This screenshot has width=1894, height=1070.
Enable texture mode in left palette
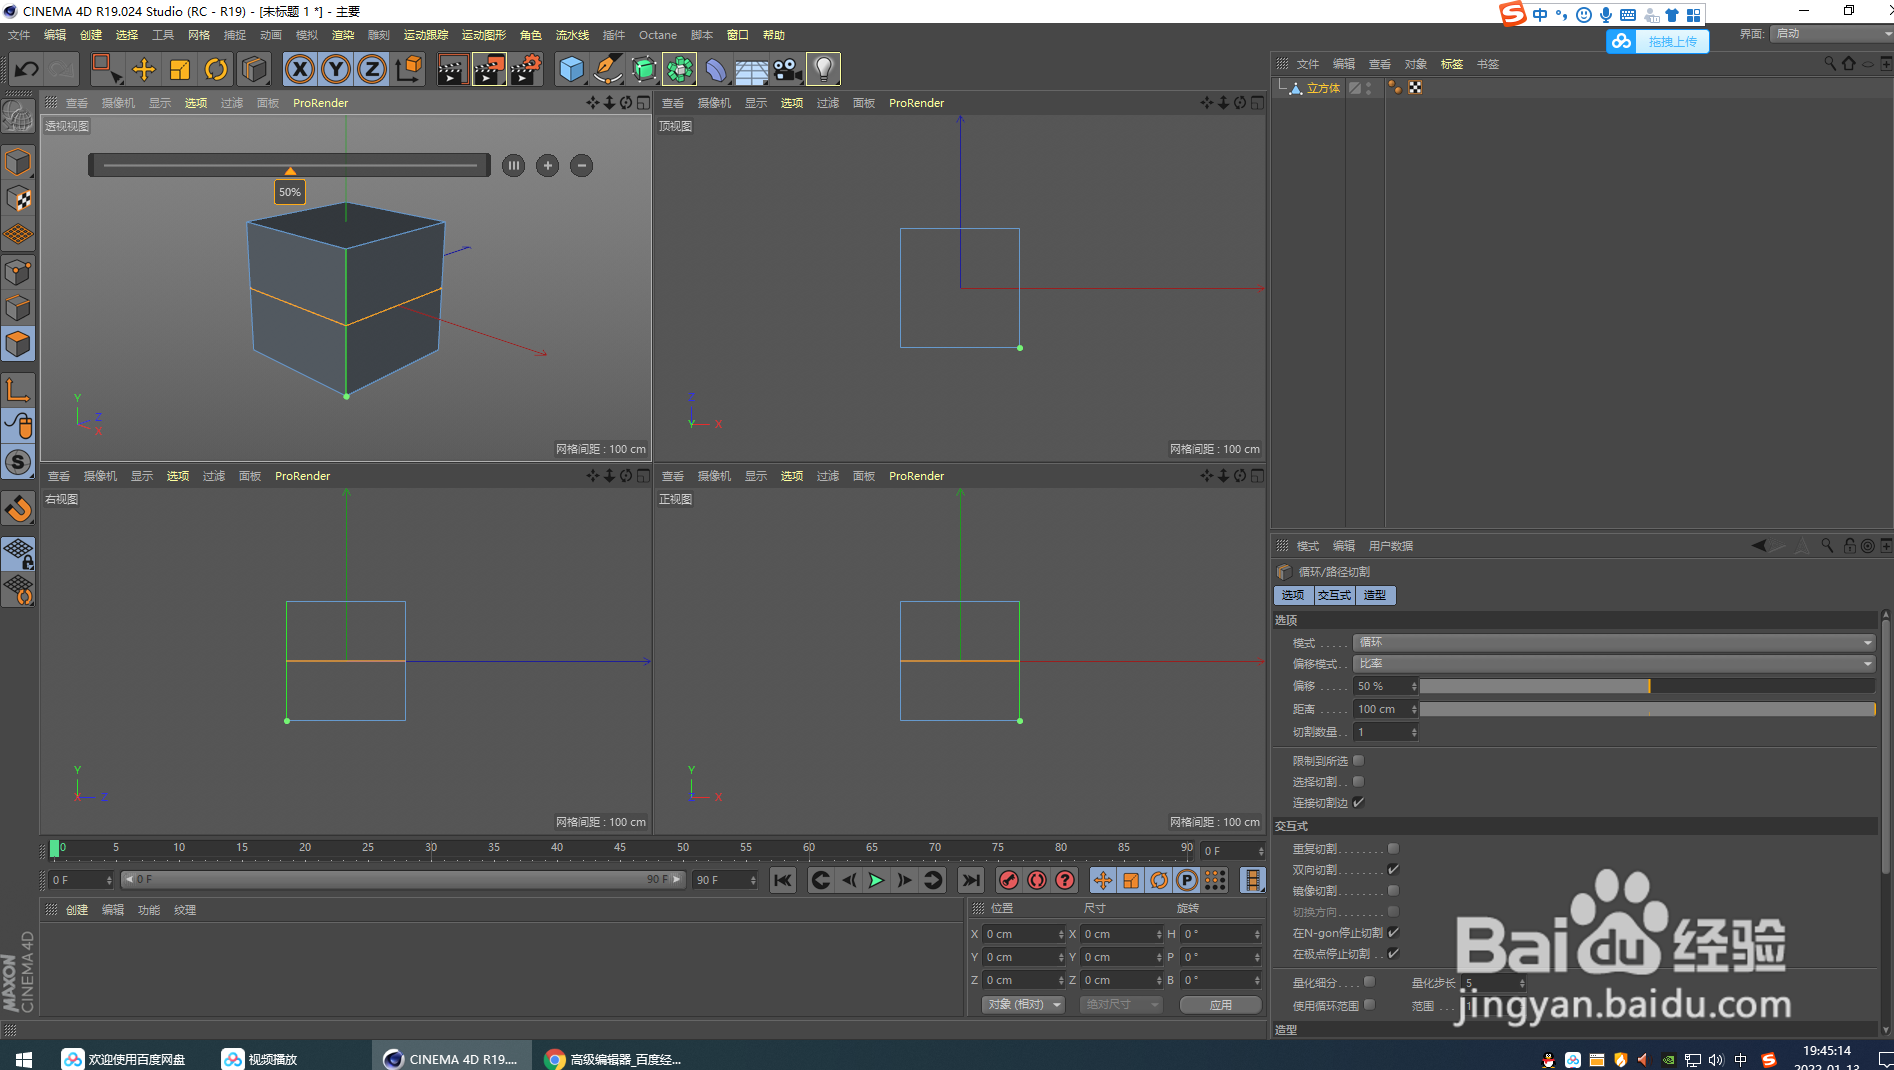click(18, 198)
